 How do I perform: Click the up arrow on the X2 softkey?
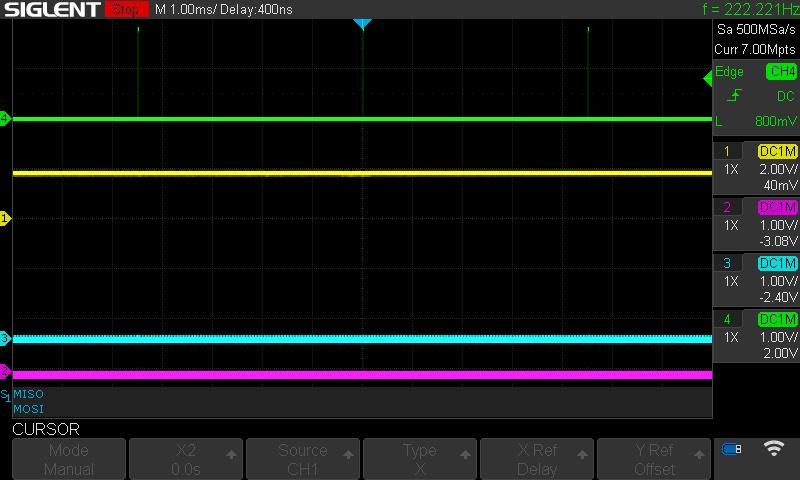(x=231, y=454)
